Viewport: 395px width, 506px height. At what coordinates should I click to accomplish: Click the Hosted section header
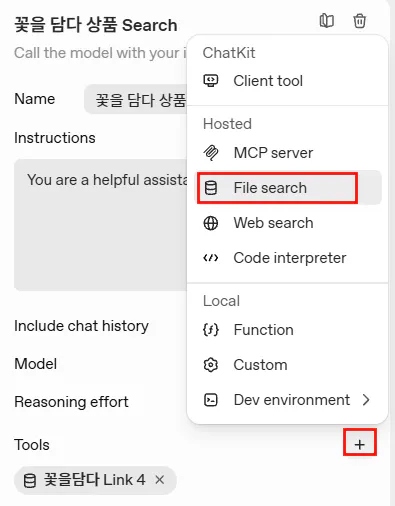point(227,124)
